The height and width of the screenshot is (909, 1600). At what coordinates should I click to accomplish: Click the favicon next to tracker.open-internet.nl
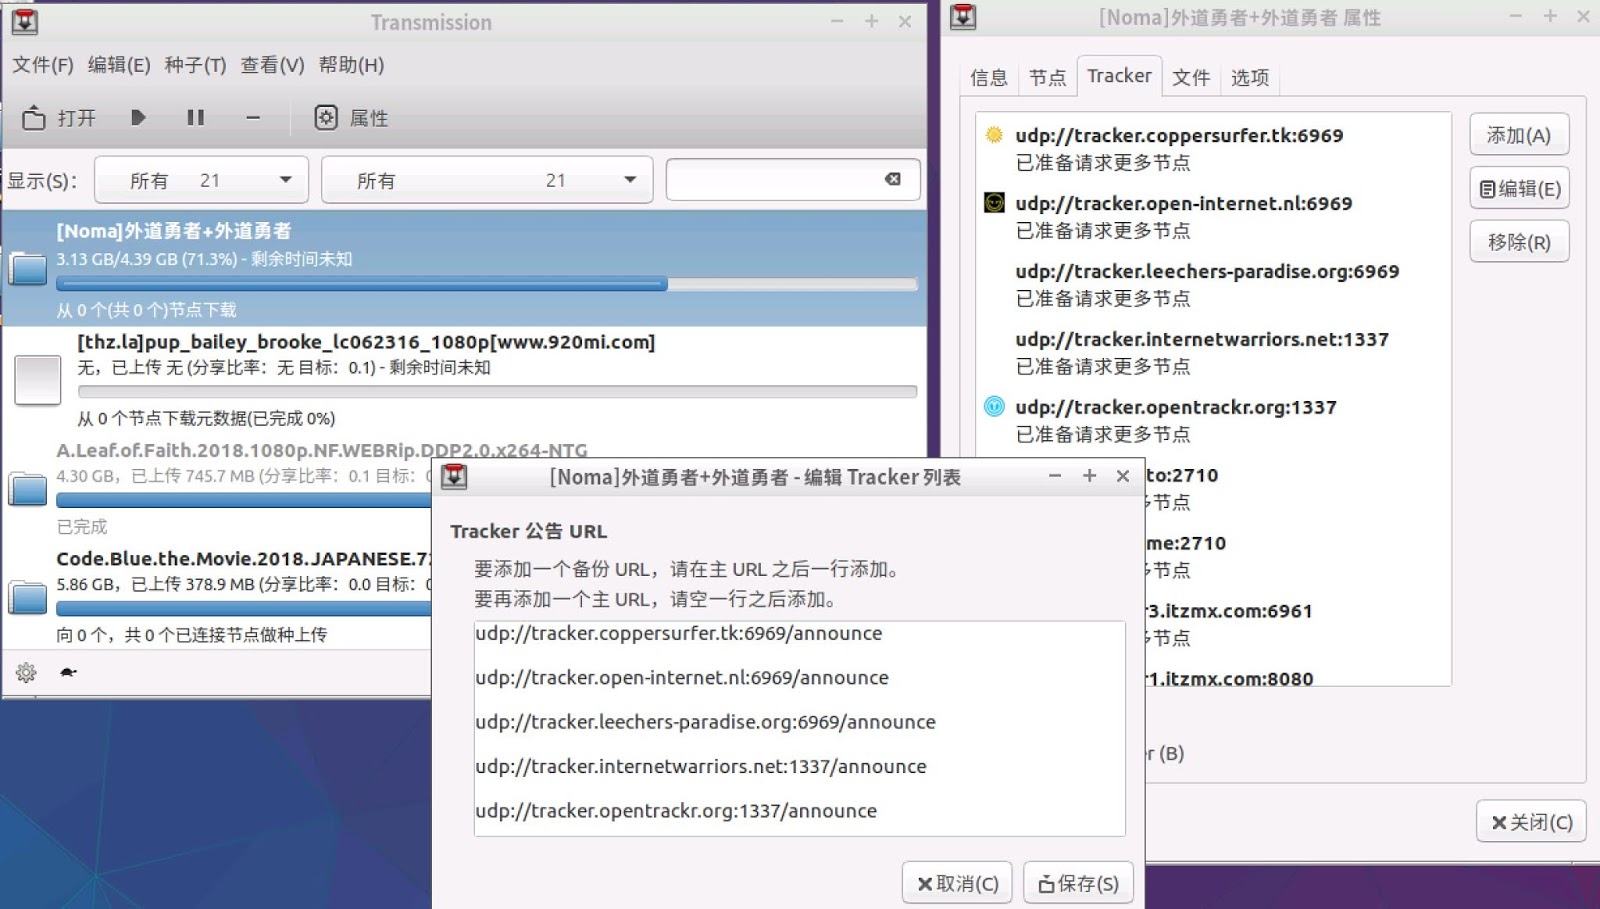994,203
